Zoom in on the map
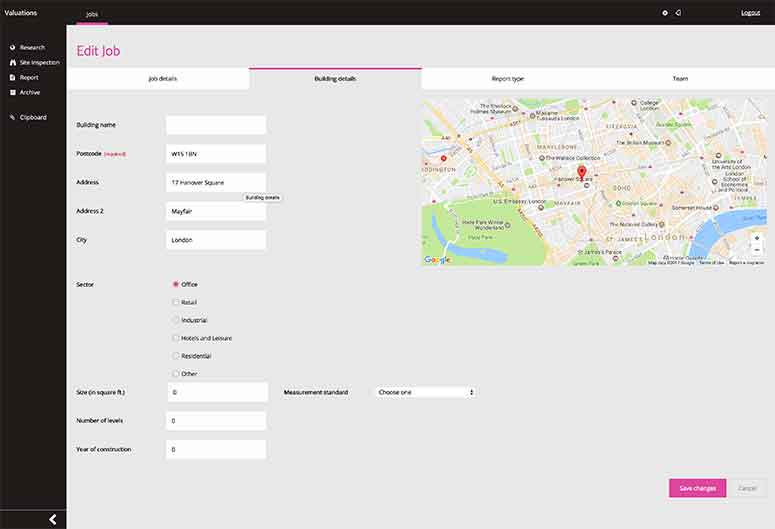The image size is (775, 529). tap(757, 238)
